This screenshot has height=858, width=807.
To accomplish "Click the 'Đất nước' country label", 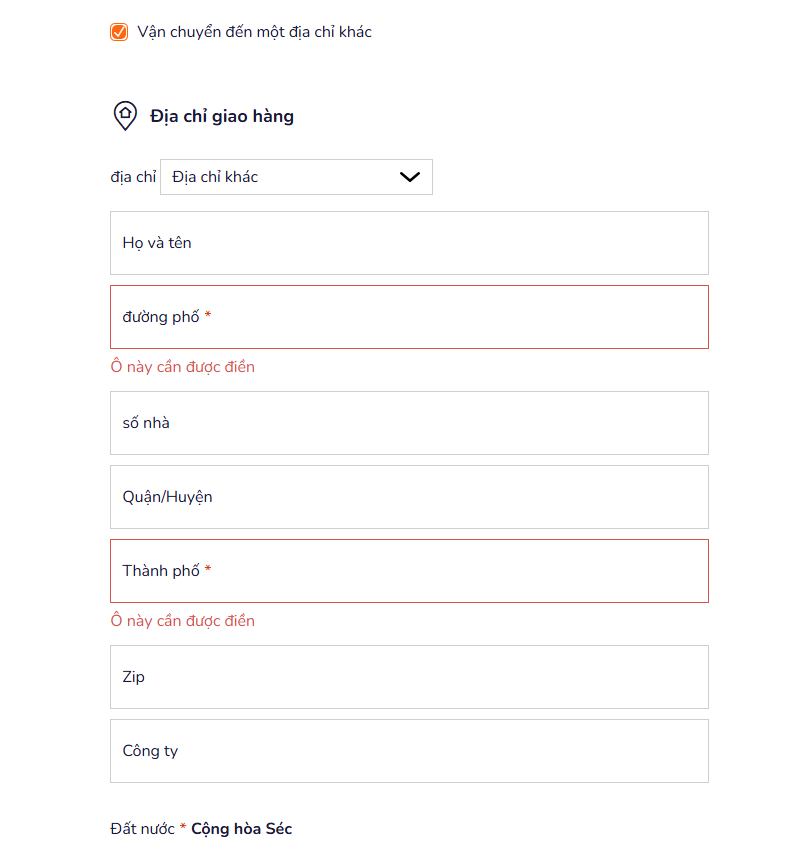I will click(x=142, y=829).
